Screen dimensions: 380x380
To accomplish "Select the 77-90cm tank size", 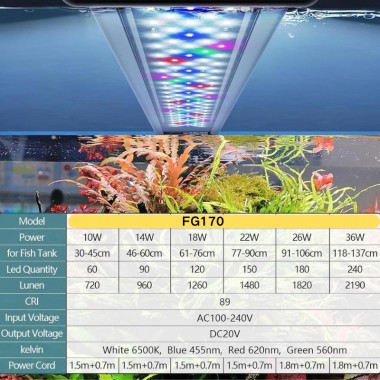I will (249, 253).
